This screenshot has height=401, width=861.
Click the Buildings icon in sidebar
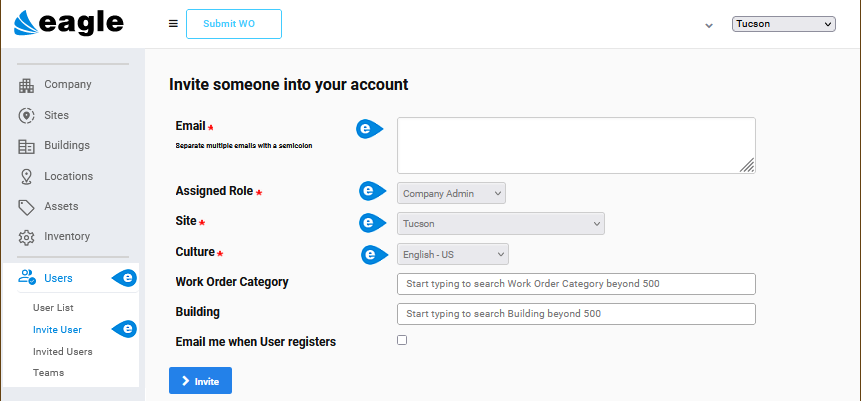27,146
